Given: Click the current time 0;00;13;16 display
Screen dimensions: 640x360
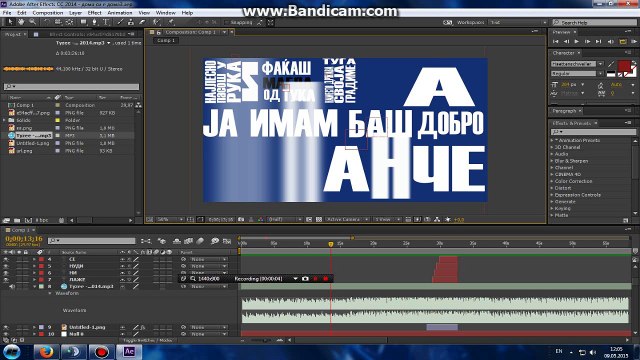Looking at the screenshot, I should click(x=24, y=239).
